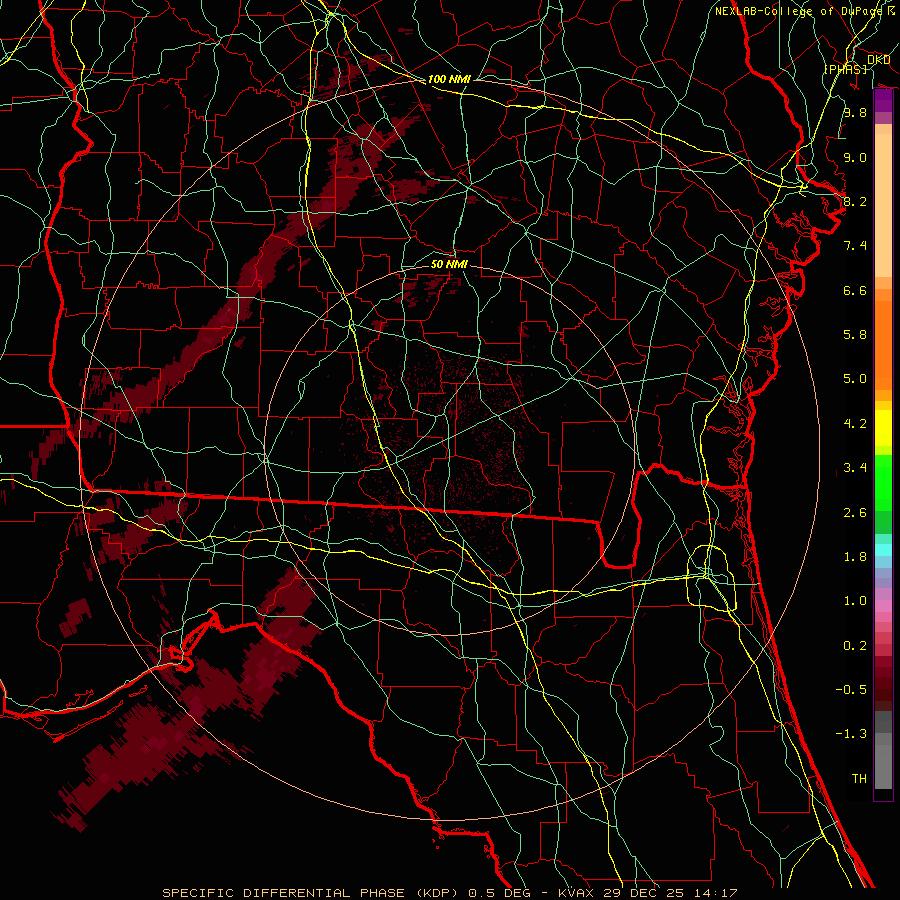The height and width of the screenshot is (900, 900).
Task: Click the 0.2 legend value
Action: [x=855, y=646]
